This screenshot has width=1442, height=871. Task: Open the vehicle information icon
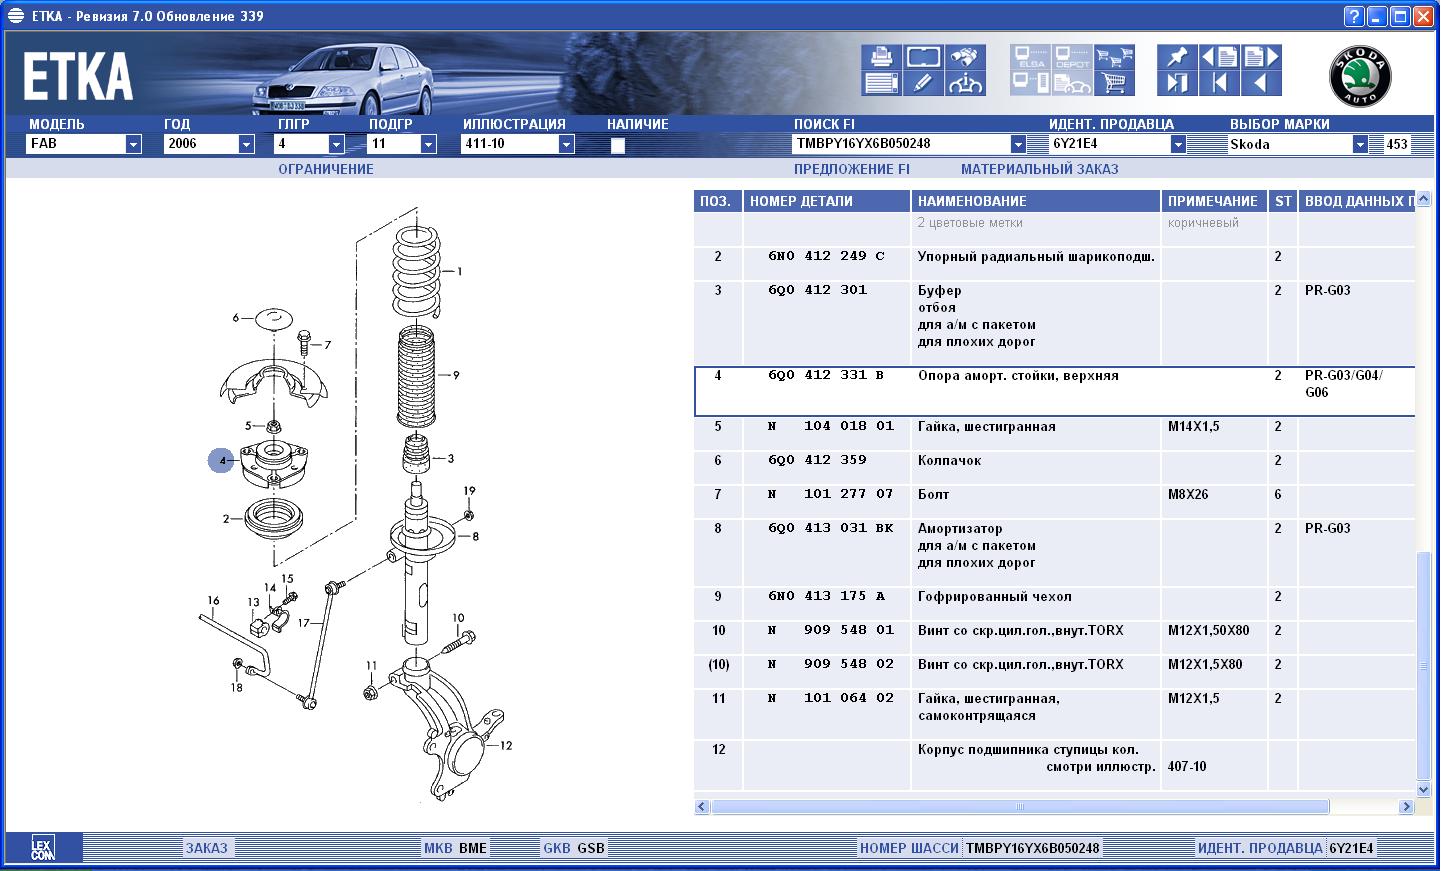click(965, 83)
